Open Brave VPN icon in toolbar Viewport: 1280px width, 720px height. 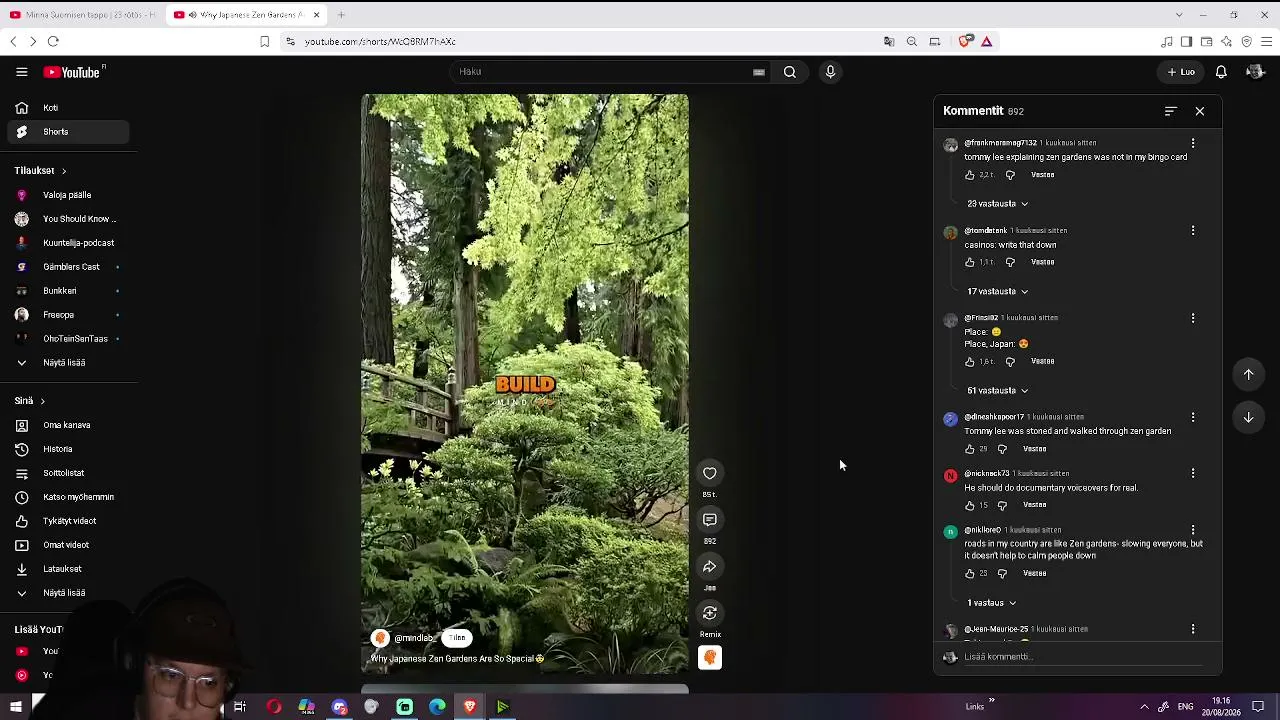(1247, 42)
